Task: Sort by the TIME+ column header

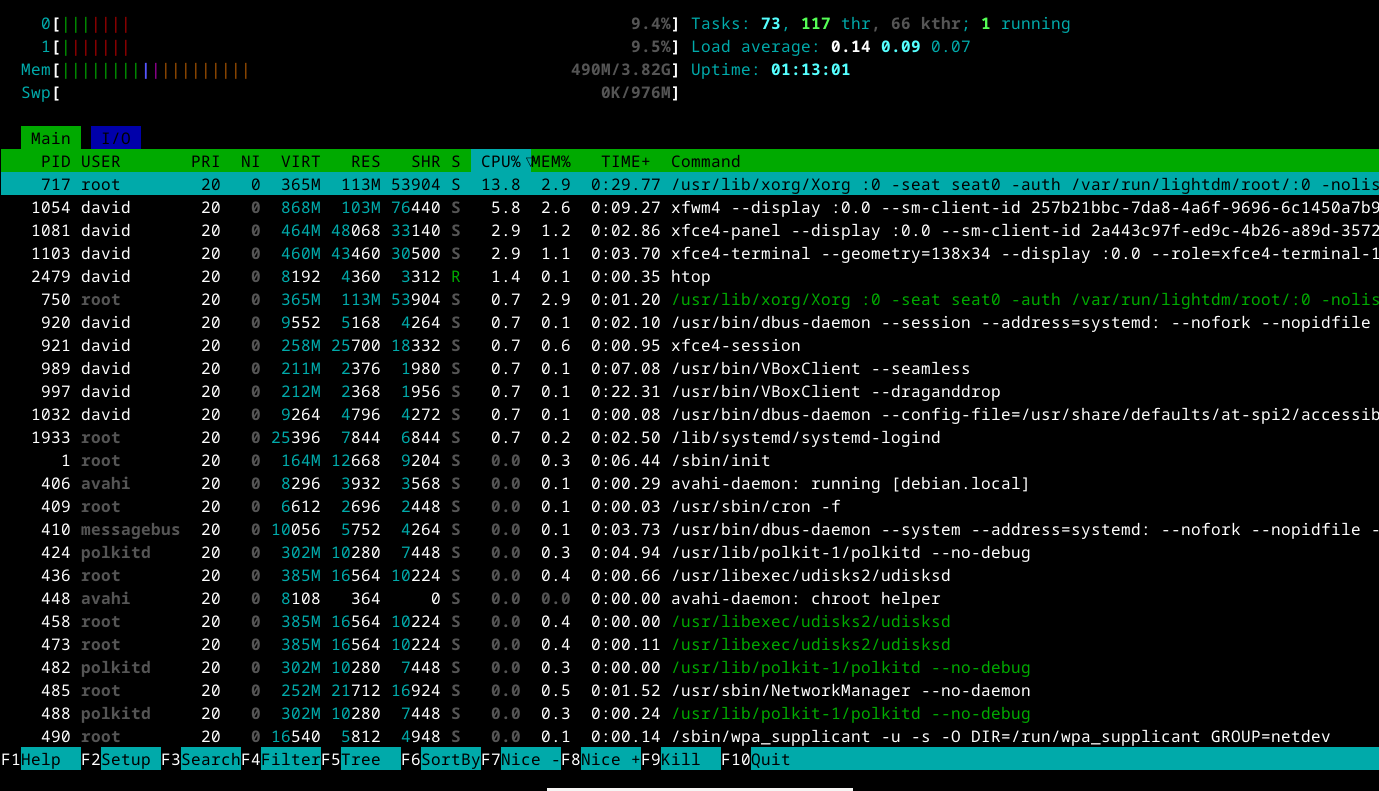Action: pos(626,161)
